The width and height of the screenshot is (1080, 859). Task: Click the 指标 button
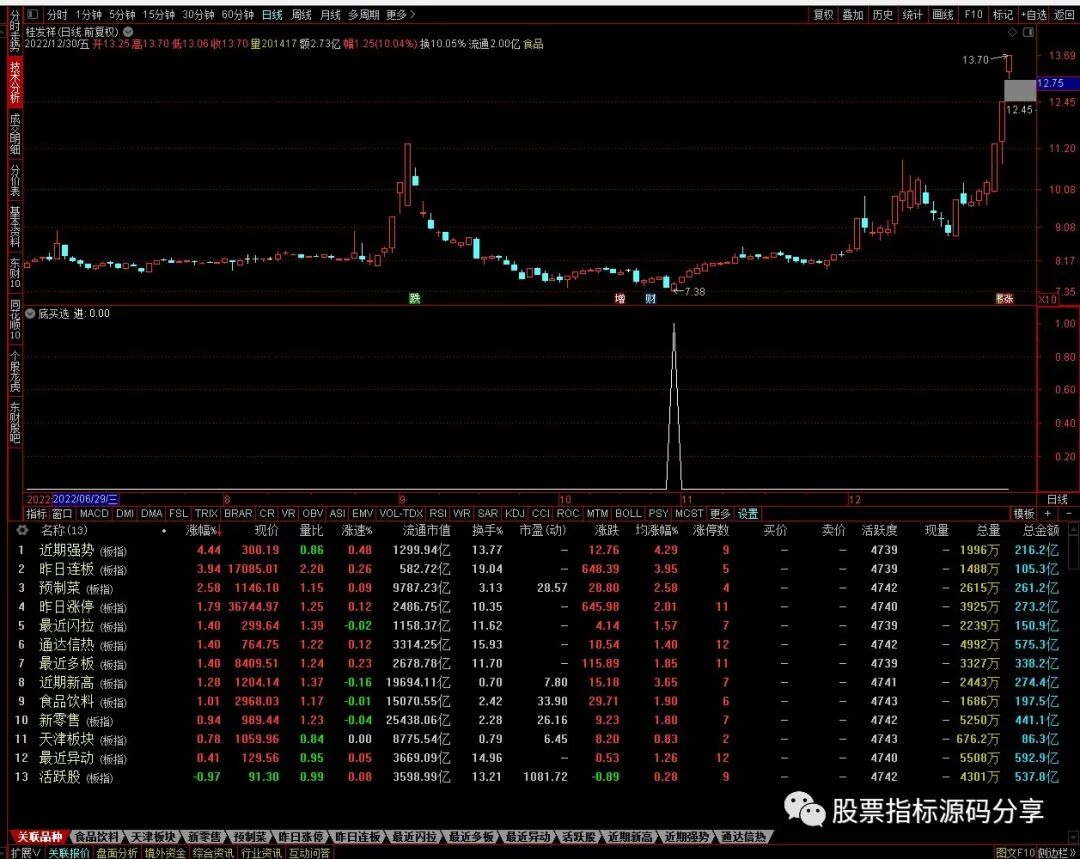click(x=37, y=514)
